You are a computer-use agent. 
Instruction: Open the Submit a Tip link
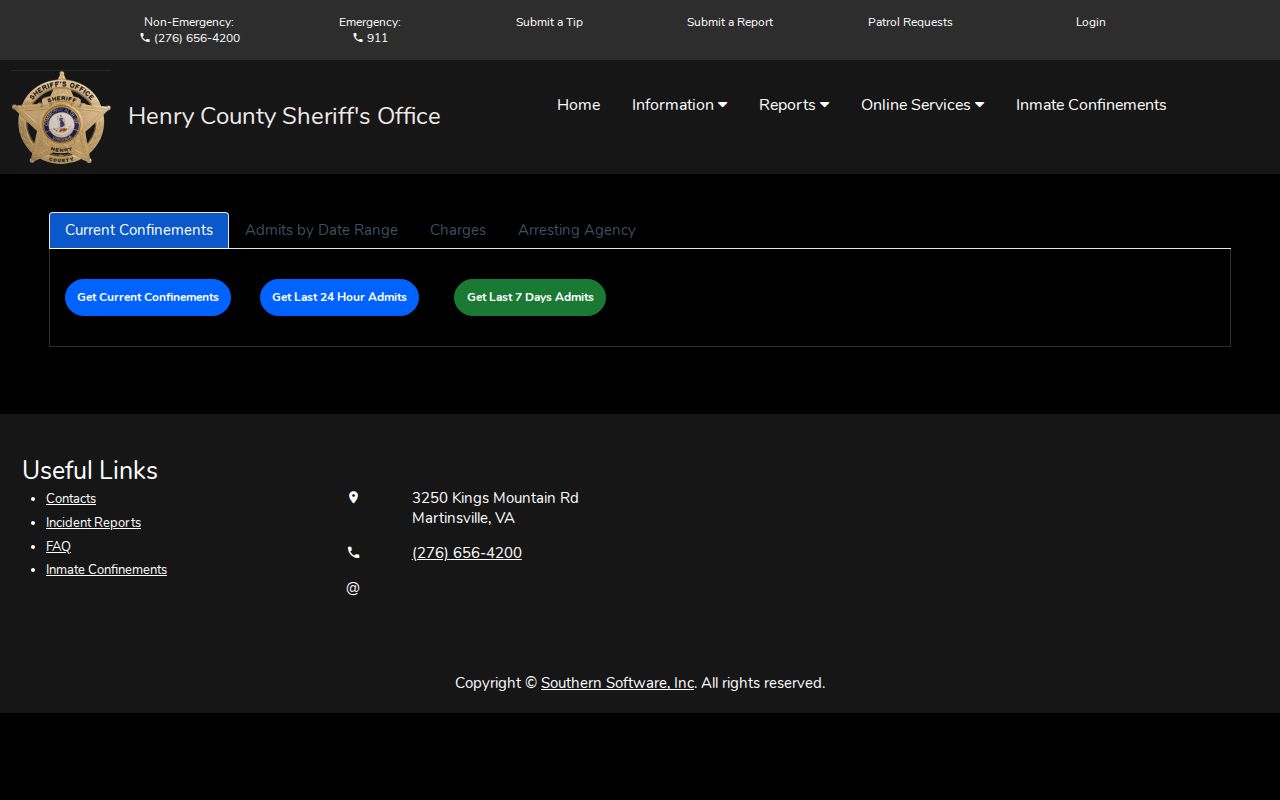coord(549,22)
